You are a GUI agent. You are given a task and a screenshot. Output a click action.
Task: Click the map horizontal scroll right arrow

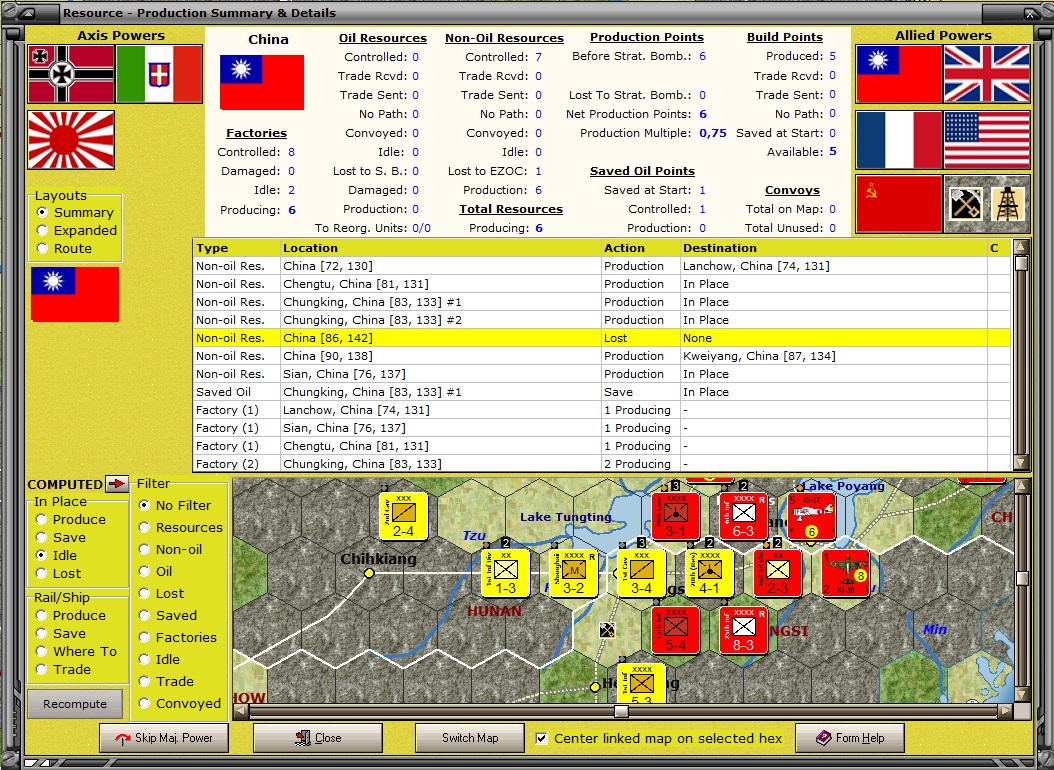point(1006,711)
